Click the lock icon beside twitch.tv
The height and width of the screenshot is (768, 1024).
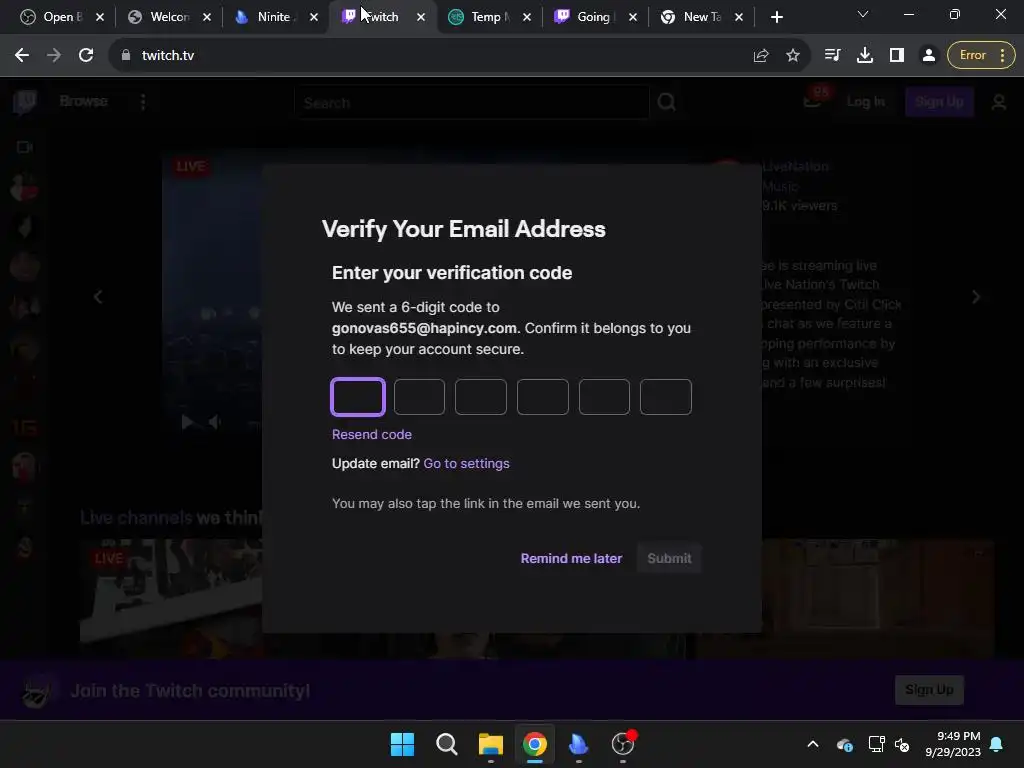point(126,56)
